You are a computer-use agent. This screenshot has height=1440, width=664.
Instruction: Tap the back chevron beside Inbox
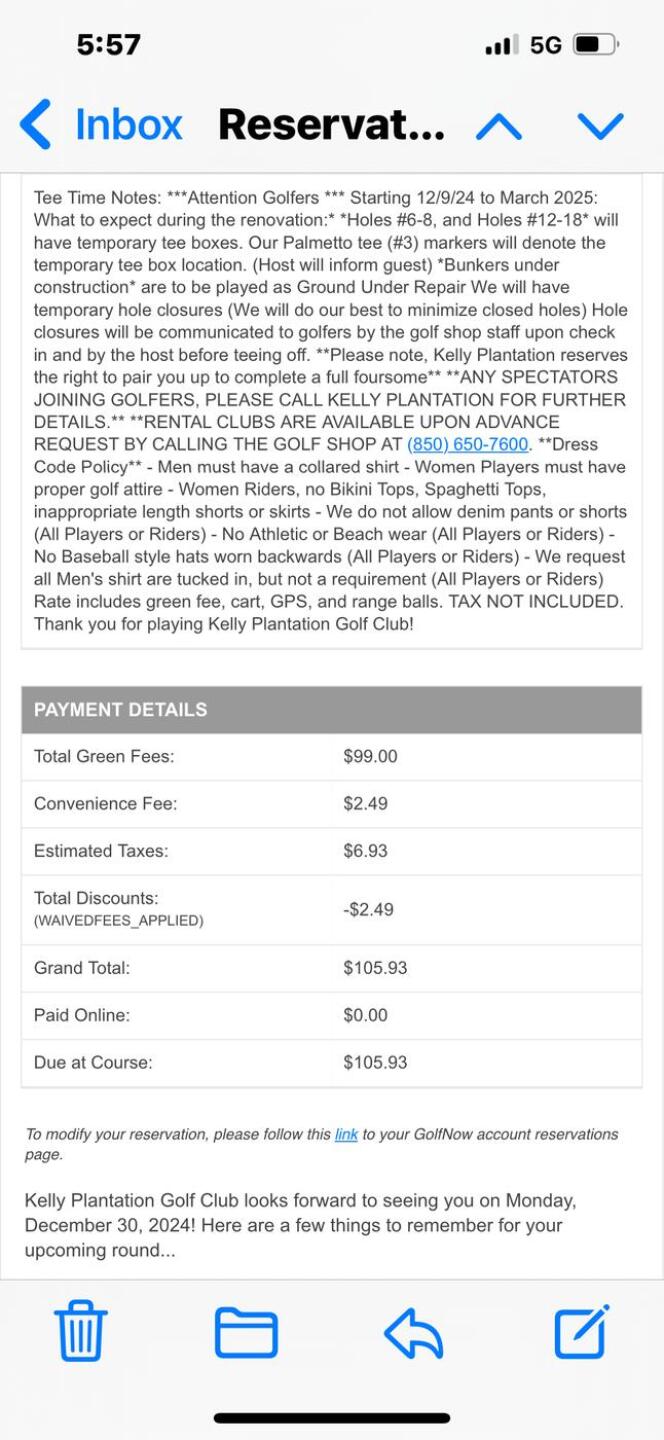(36, 126)
